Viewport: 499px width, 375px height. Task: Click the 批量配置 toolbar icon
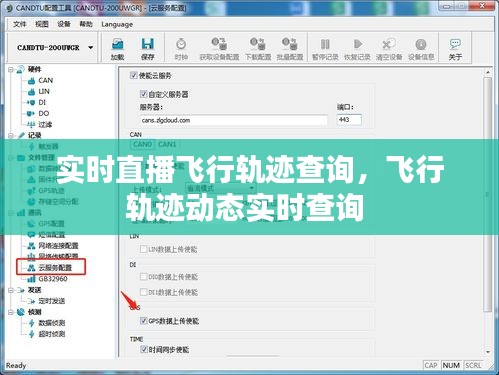click(x=290, y=49)
